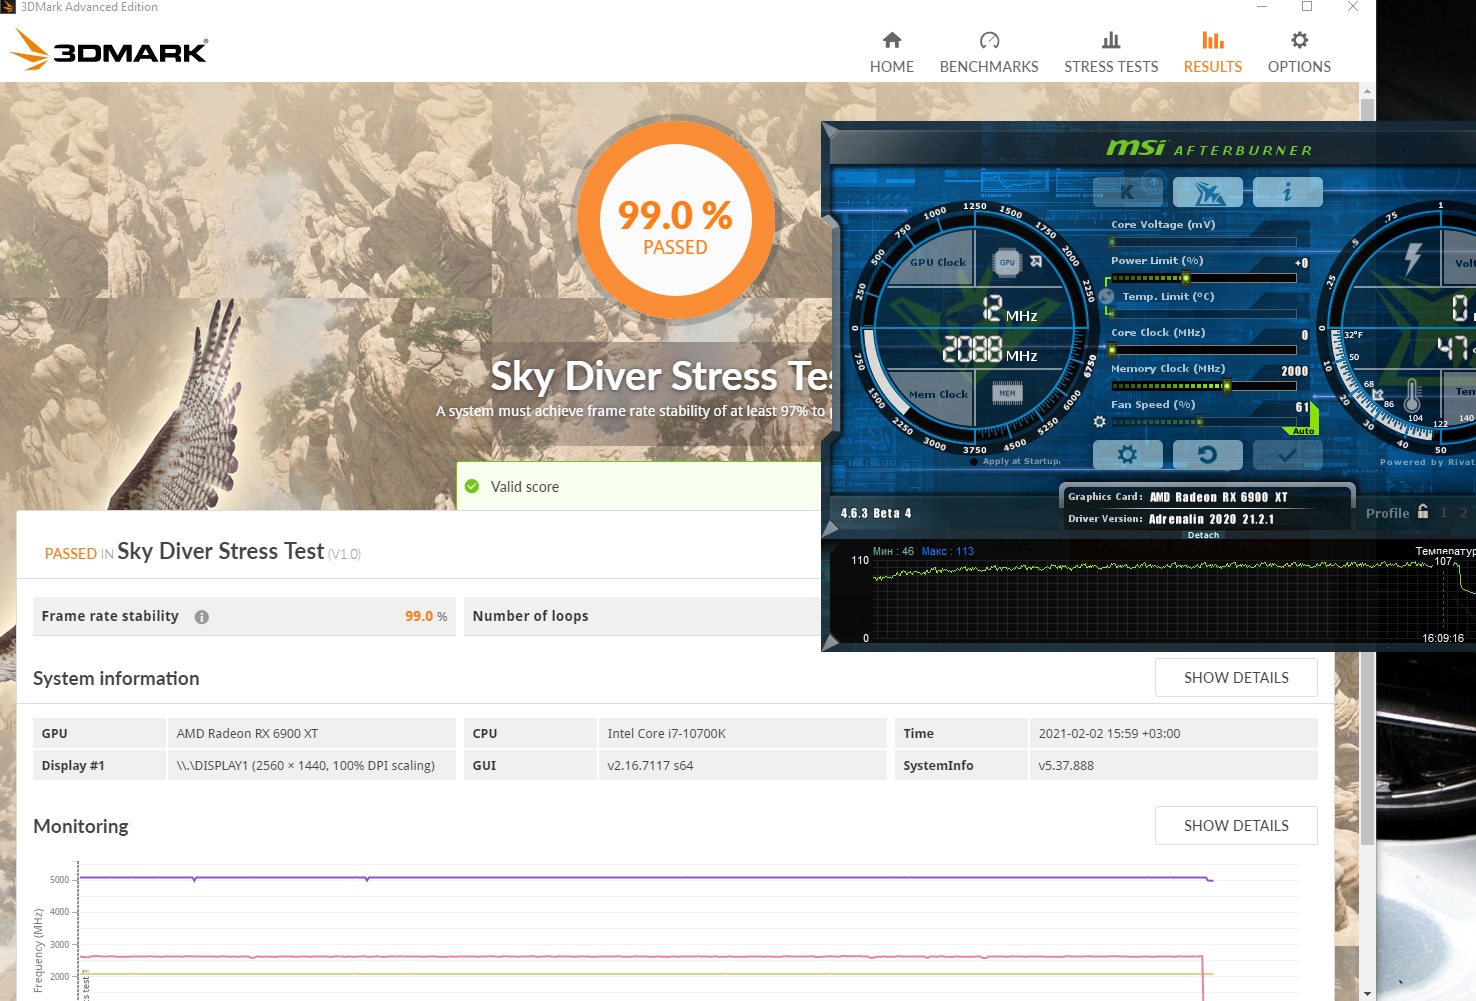This screenshot has width=1476, height=1001.
Task: Click the Number of loops label
Action: (531, 616)
